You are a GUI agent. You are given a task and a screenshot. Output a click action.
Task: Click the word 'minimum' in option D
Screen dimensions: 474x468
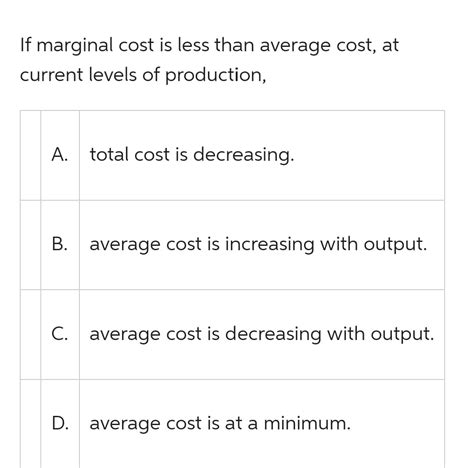[305, 423]
